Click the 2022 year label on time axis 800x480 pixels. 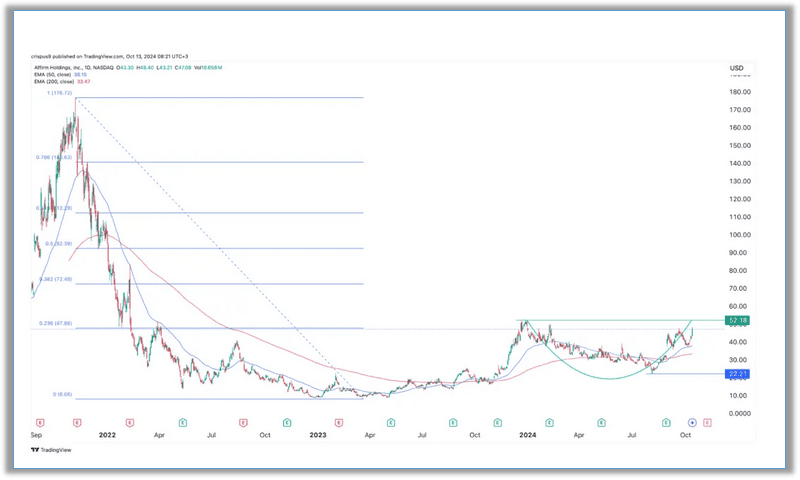(107, 435)
